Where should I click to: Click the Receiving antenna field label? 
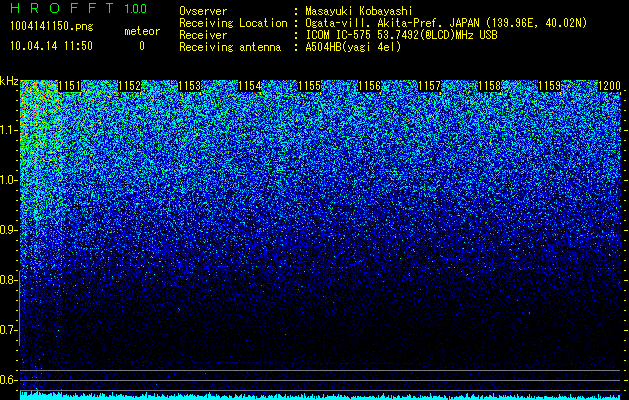(230, 47)
